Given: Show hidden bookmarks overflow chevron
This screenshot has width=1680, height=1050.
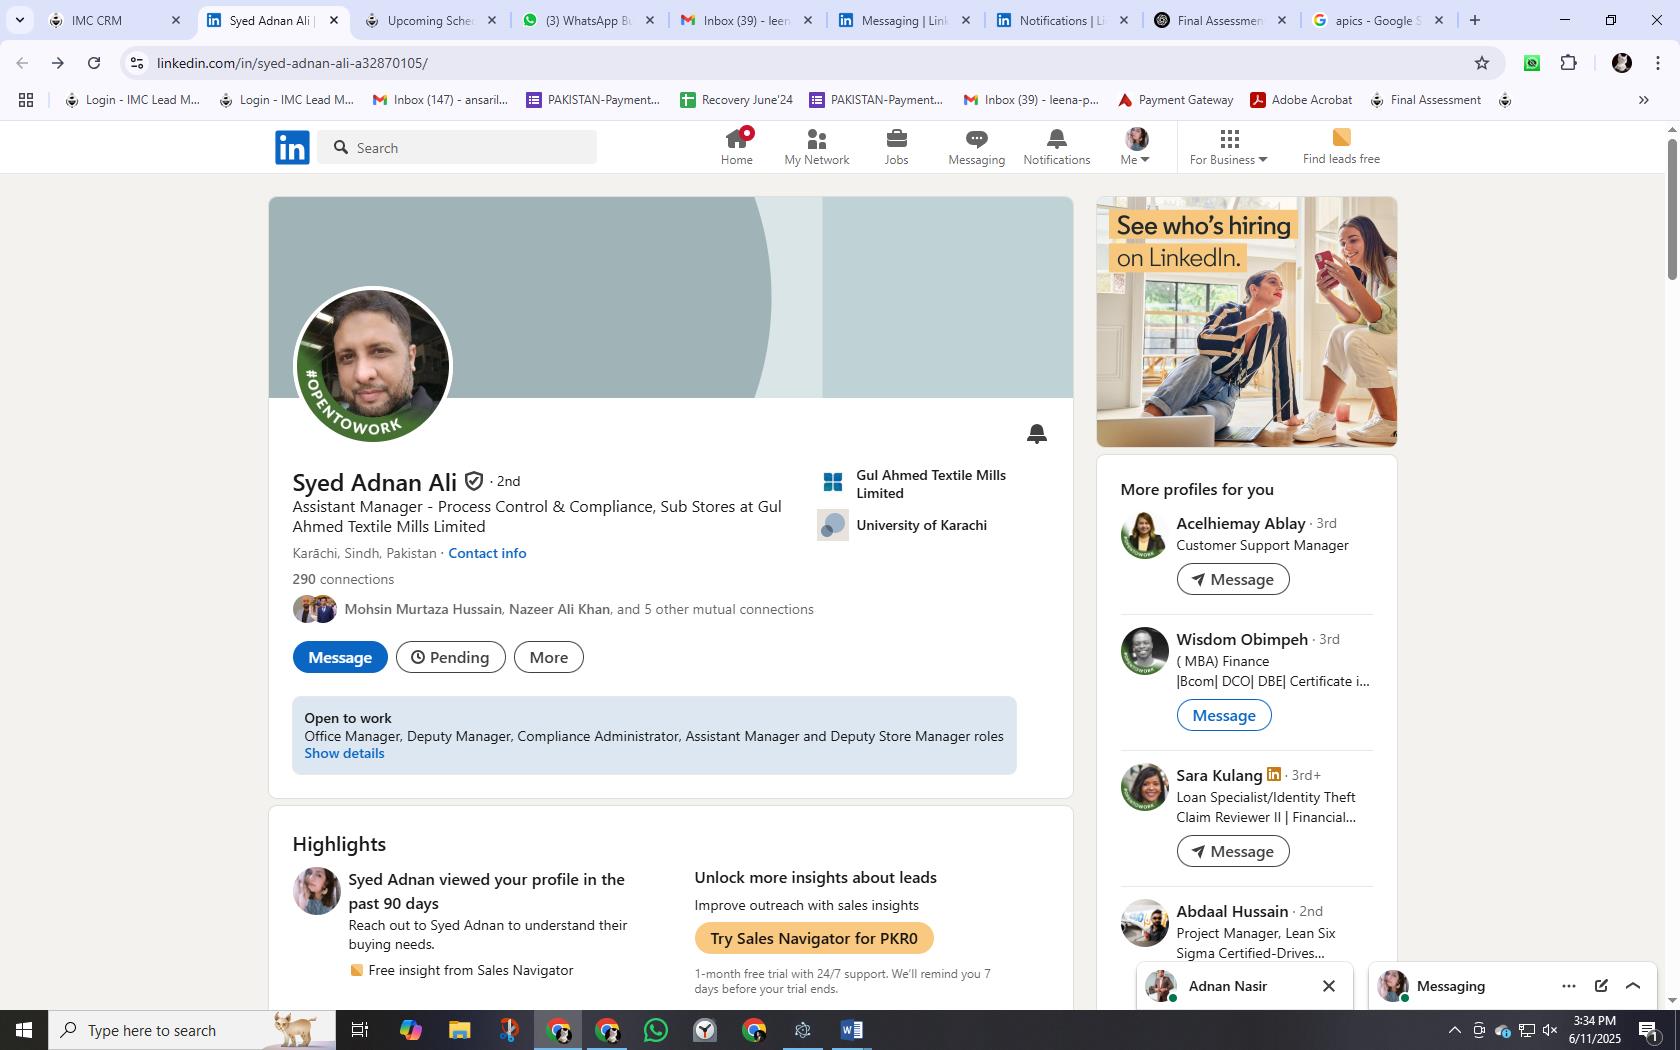Looking at the screenshot, I should (x=1643, y=100).
